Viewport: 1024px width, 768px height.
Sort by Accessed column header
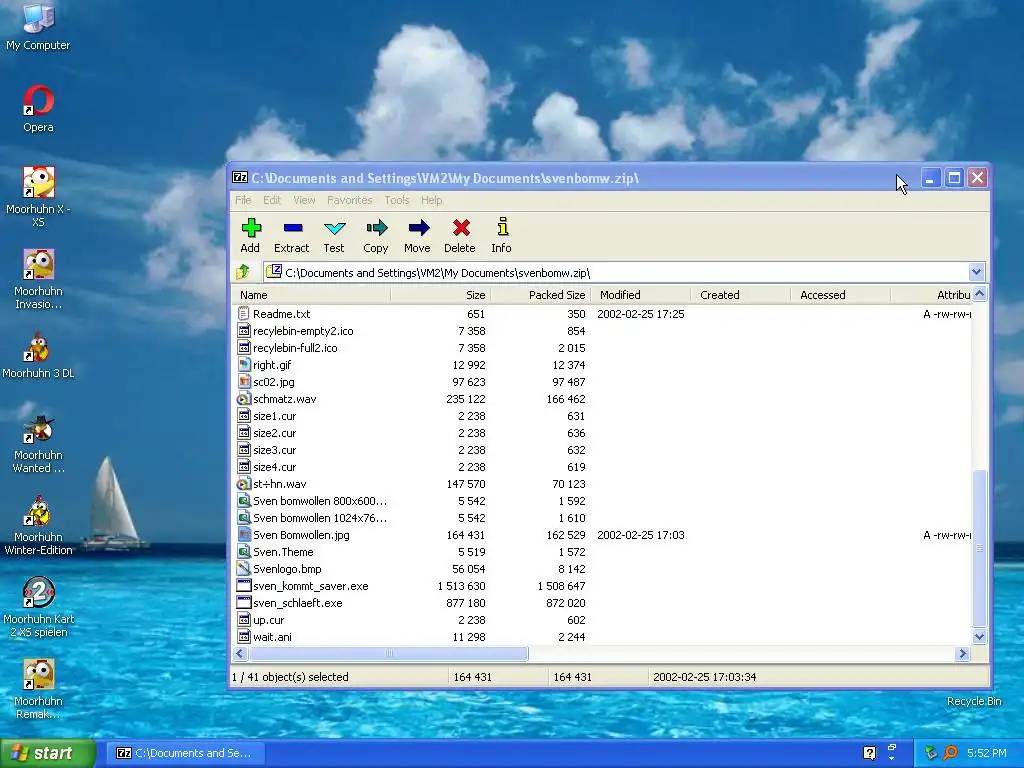click(x=840, y=295)
